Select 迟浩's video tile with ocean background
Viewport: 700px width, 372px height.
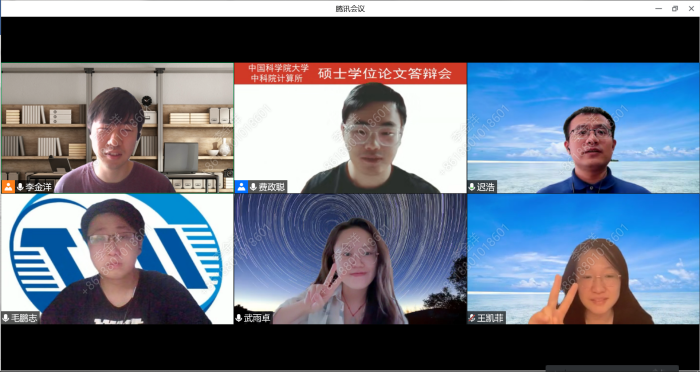(x=583, y=128)
